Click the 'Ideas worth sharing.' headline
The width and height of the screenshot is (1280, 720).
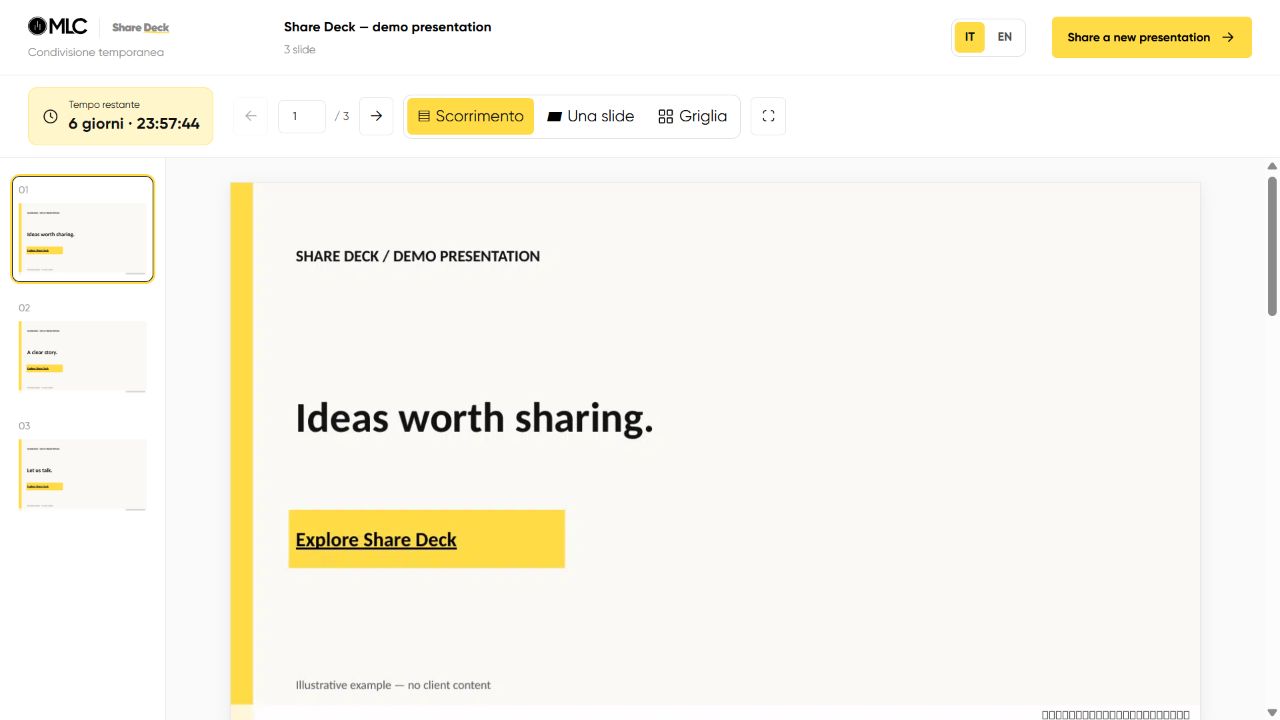click(474, 418)
